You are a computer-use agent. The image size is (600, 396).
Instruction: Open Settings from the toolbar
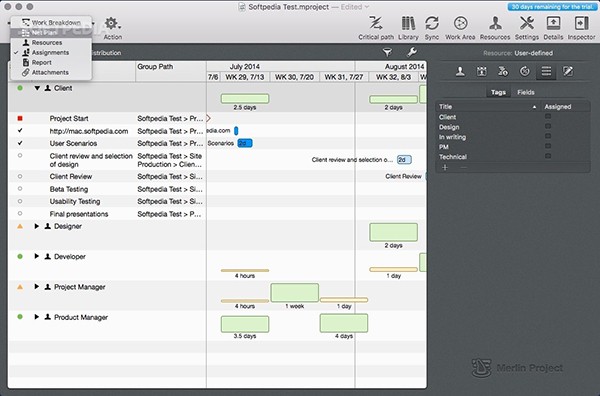point(527,23)
